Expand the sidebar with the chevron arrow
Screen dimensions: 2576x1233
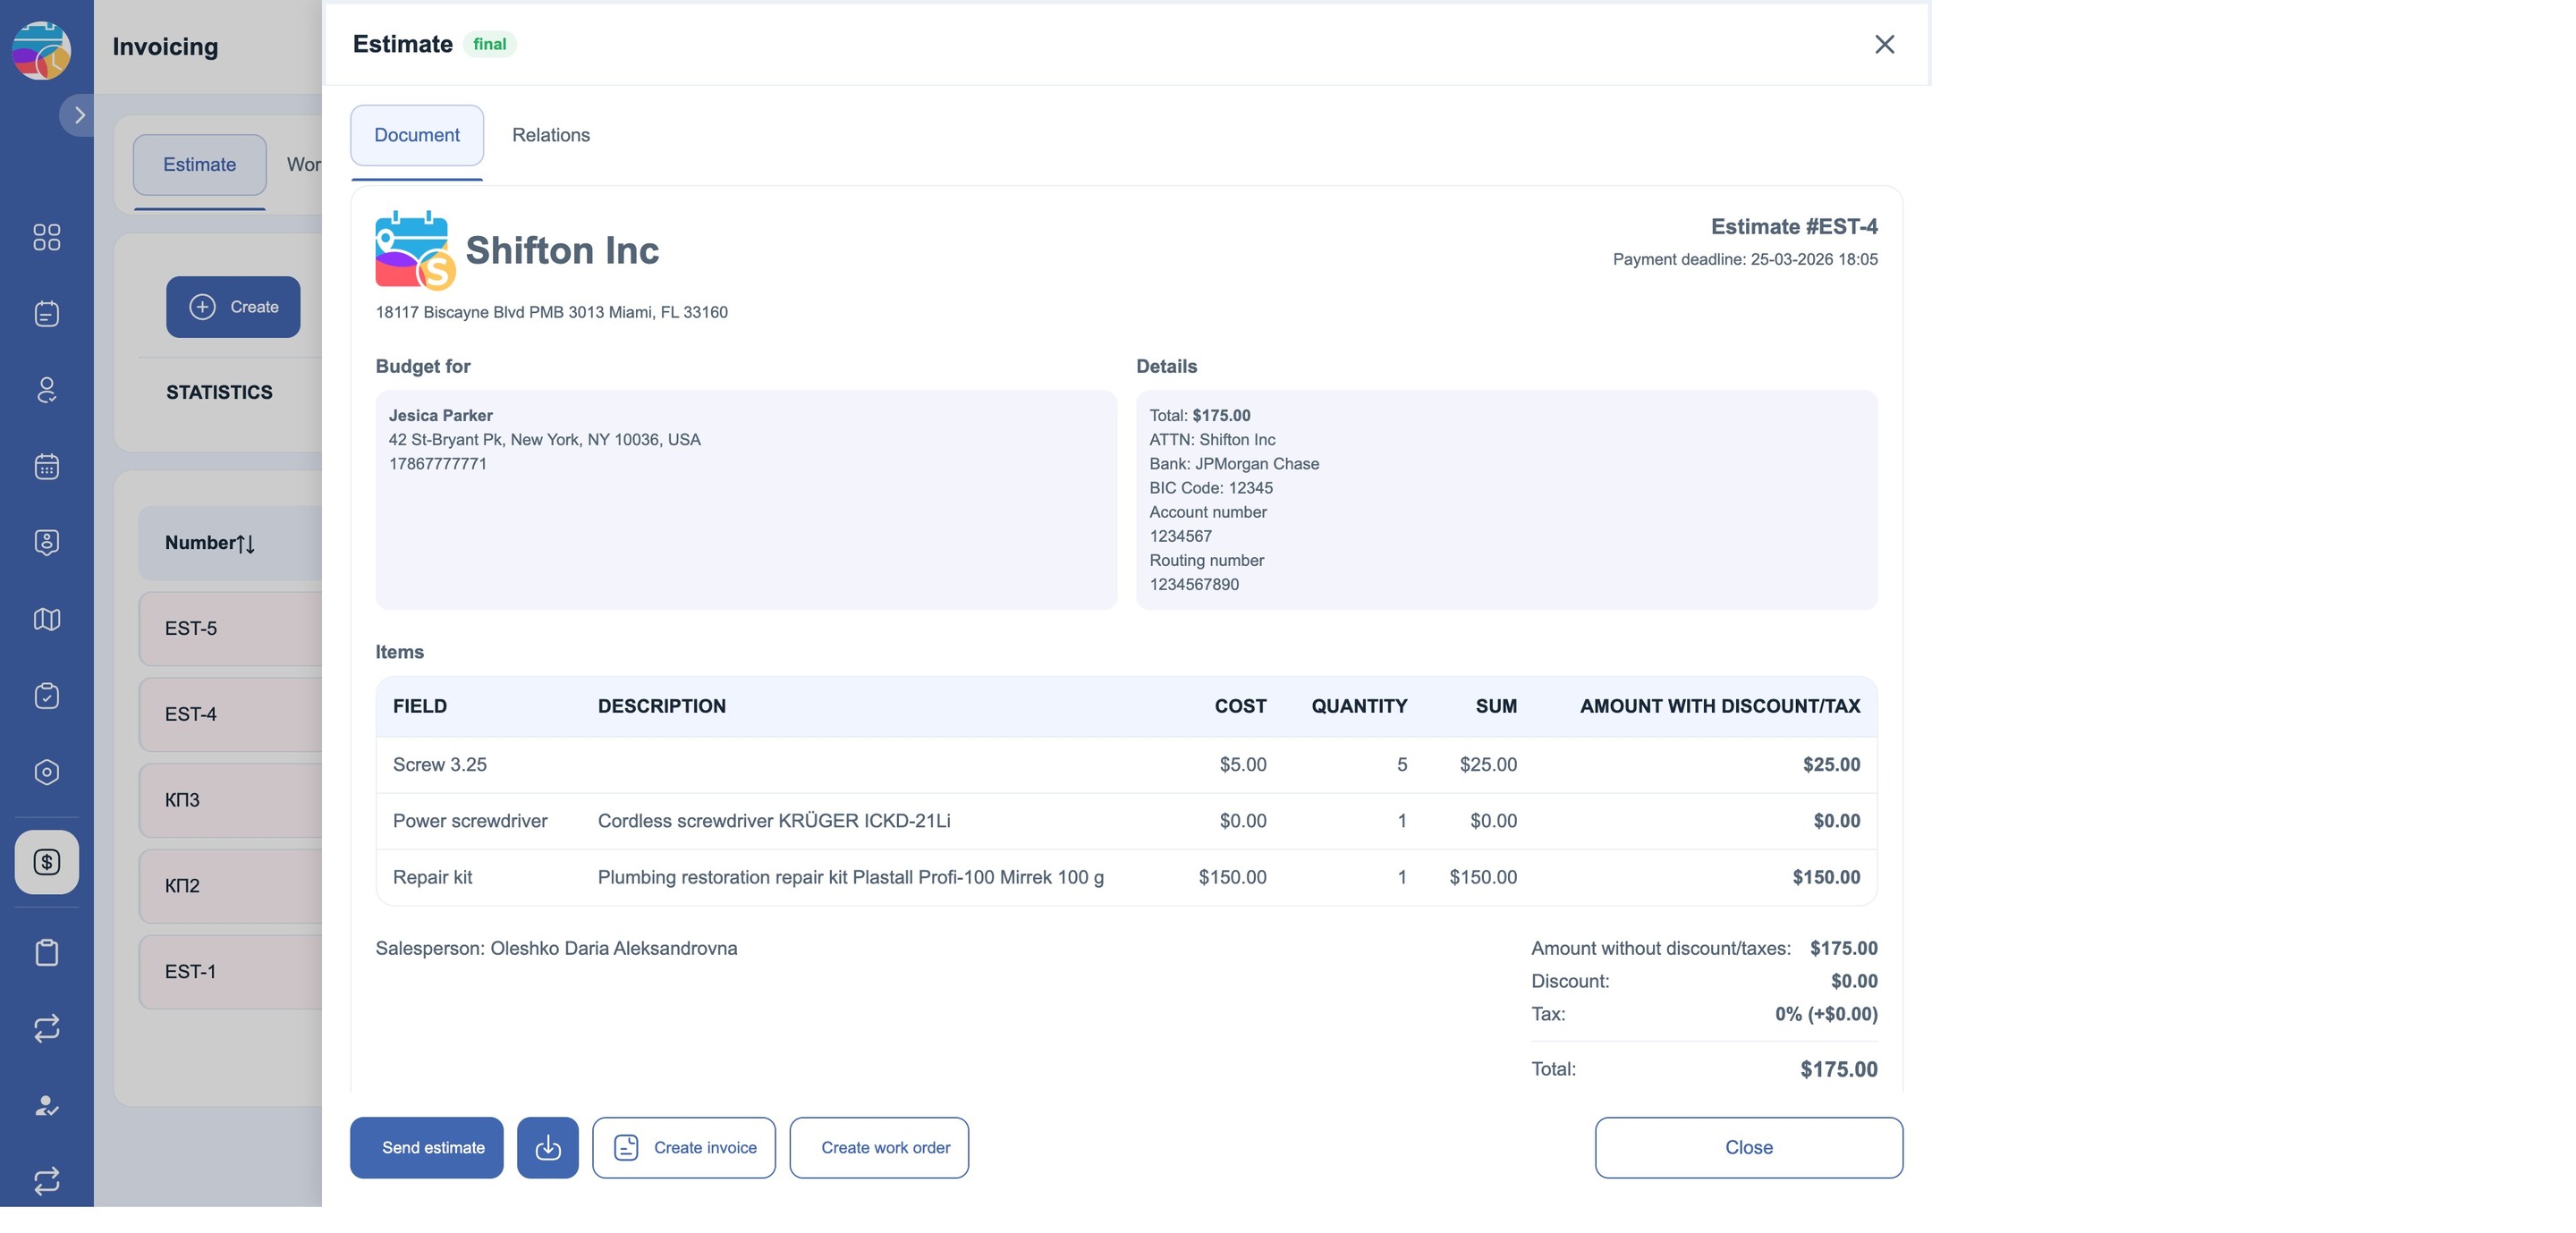(78, 115)
